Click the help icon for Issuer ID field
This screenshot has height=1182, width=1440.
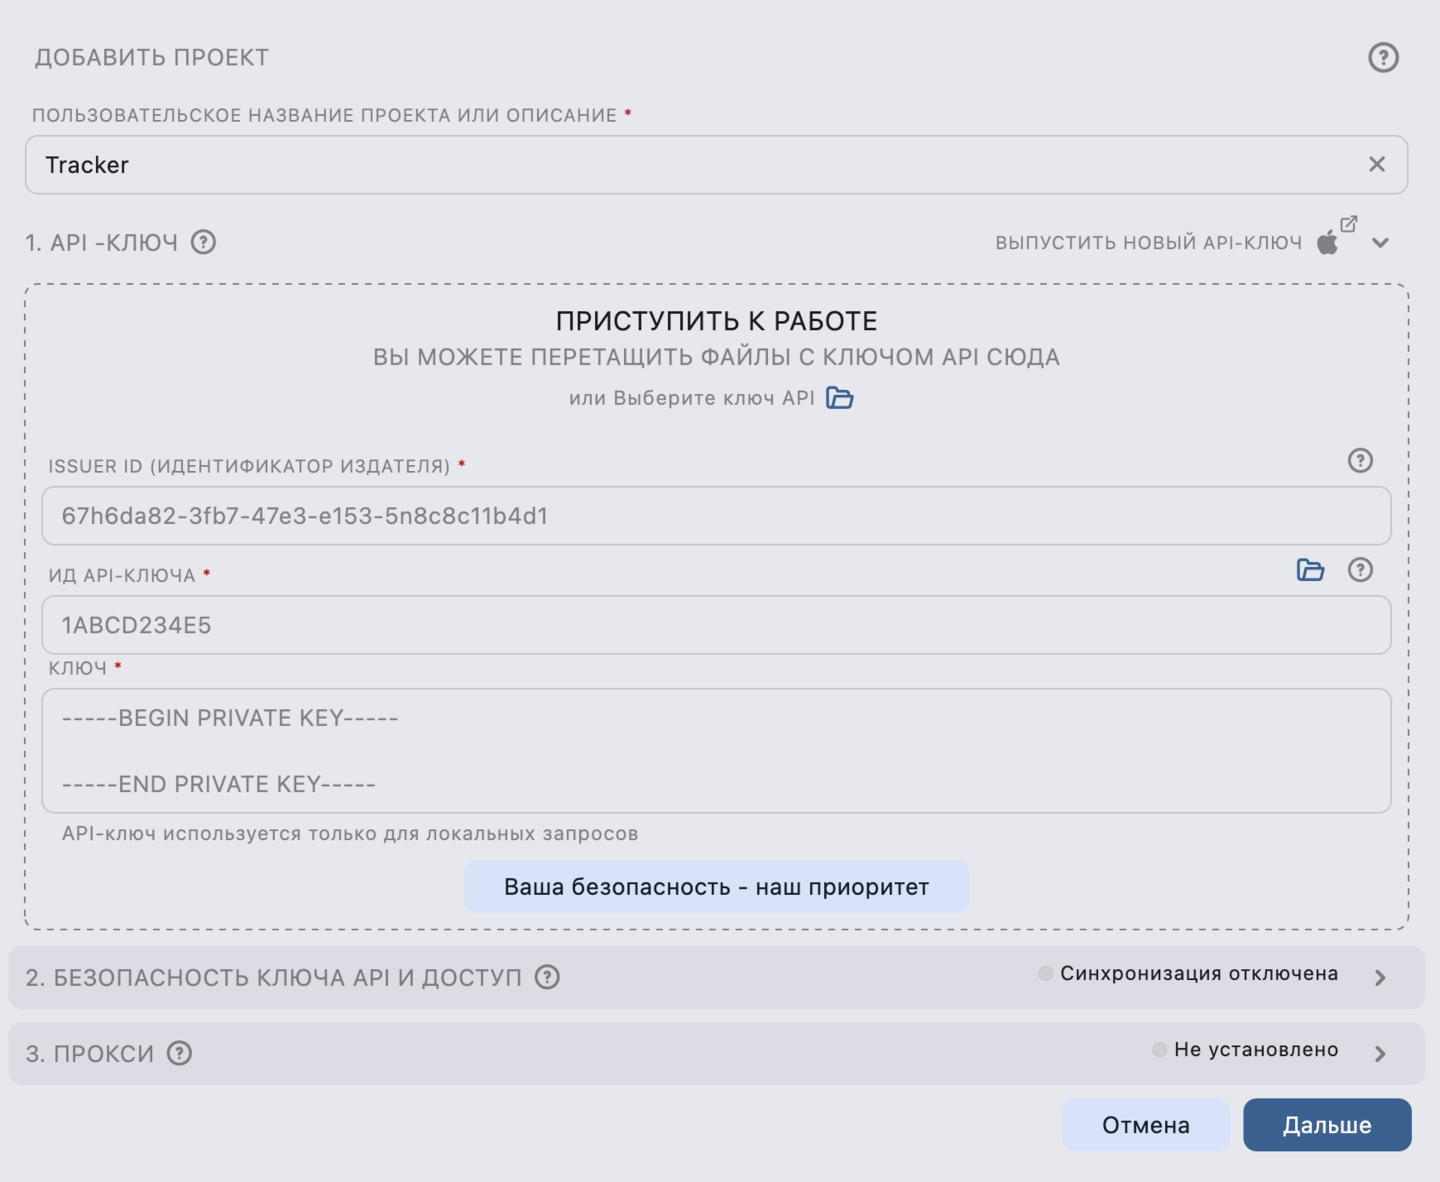pos(1360,460)
